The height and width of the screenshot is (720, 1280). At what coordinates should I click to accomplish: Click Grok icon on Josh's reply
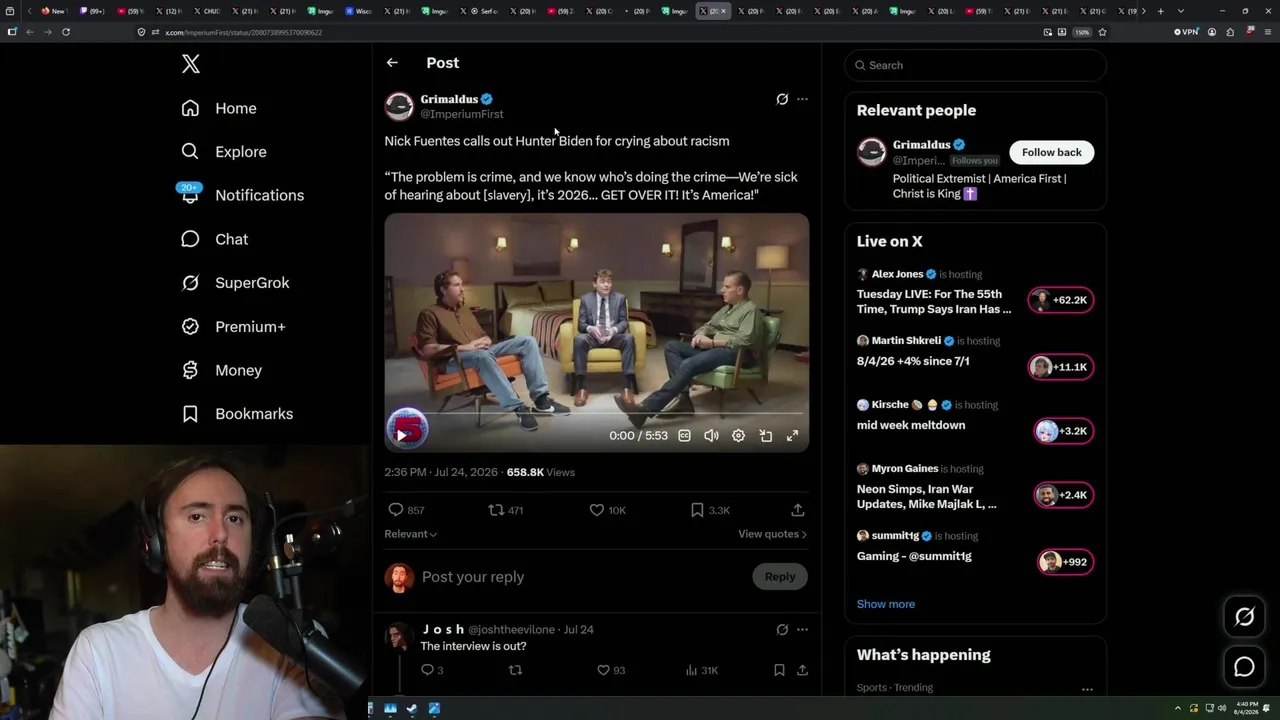click(782, 630)
